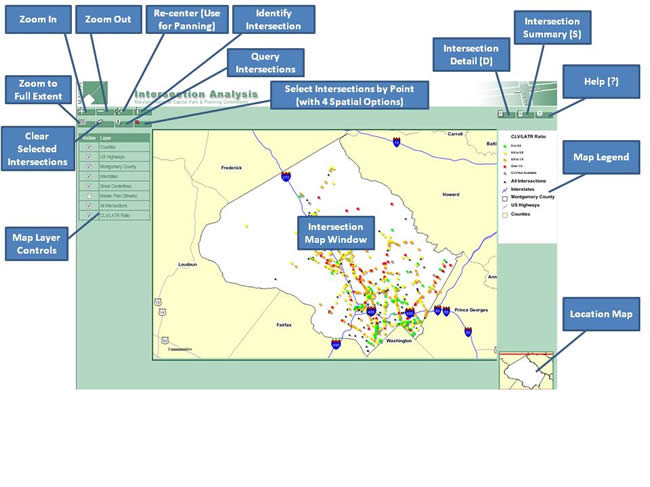This screenshot has height=487, width=650.
Task: Click Interstates entry in the map legend
Action: click(x=522, y=189)
